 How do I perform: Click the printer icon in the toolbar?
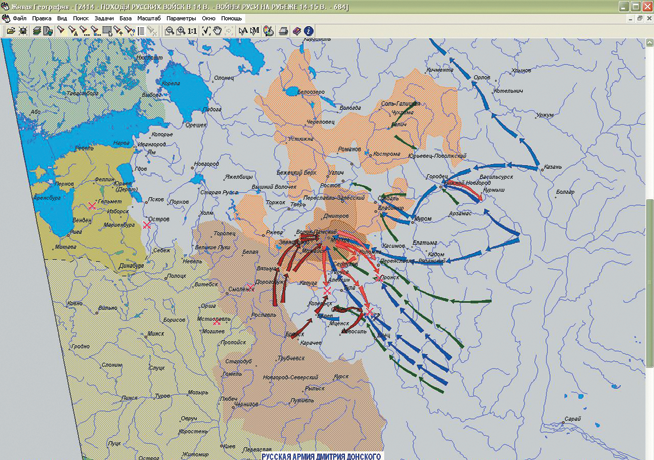(x=284, y=31)
